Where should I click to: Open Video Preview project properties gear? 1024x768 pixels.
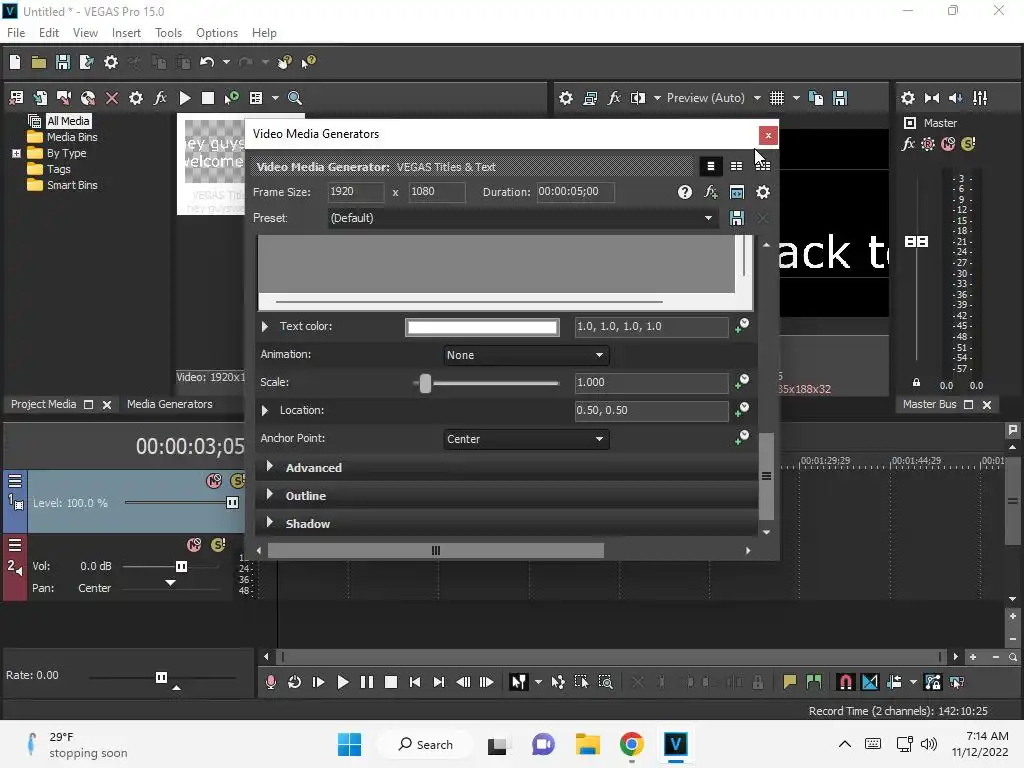click(566, 98)
